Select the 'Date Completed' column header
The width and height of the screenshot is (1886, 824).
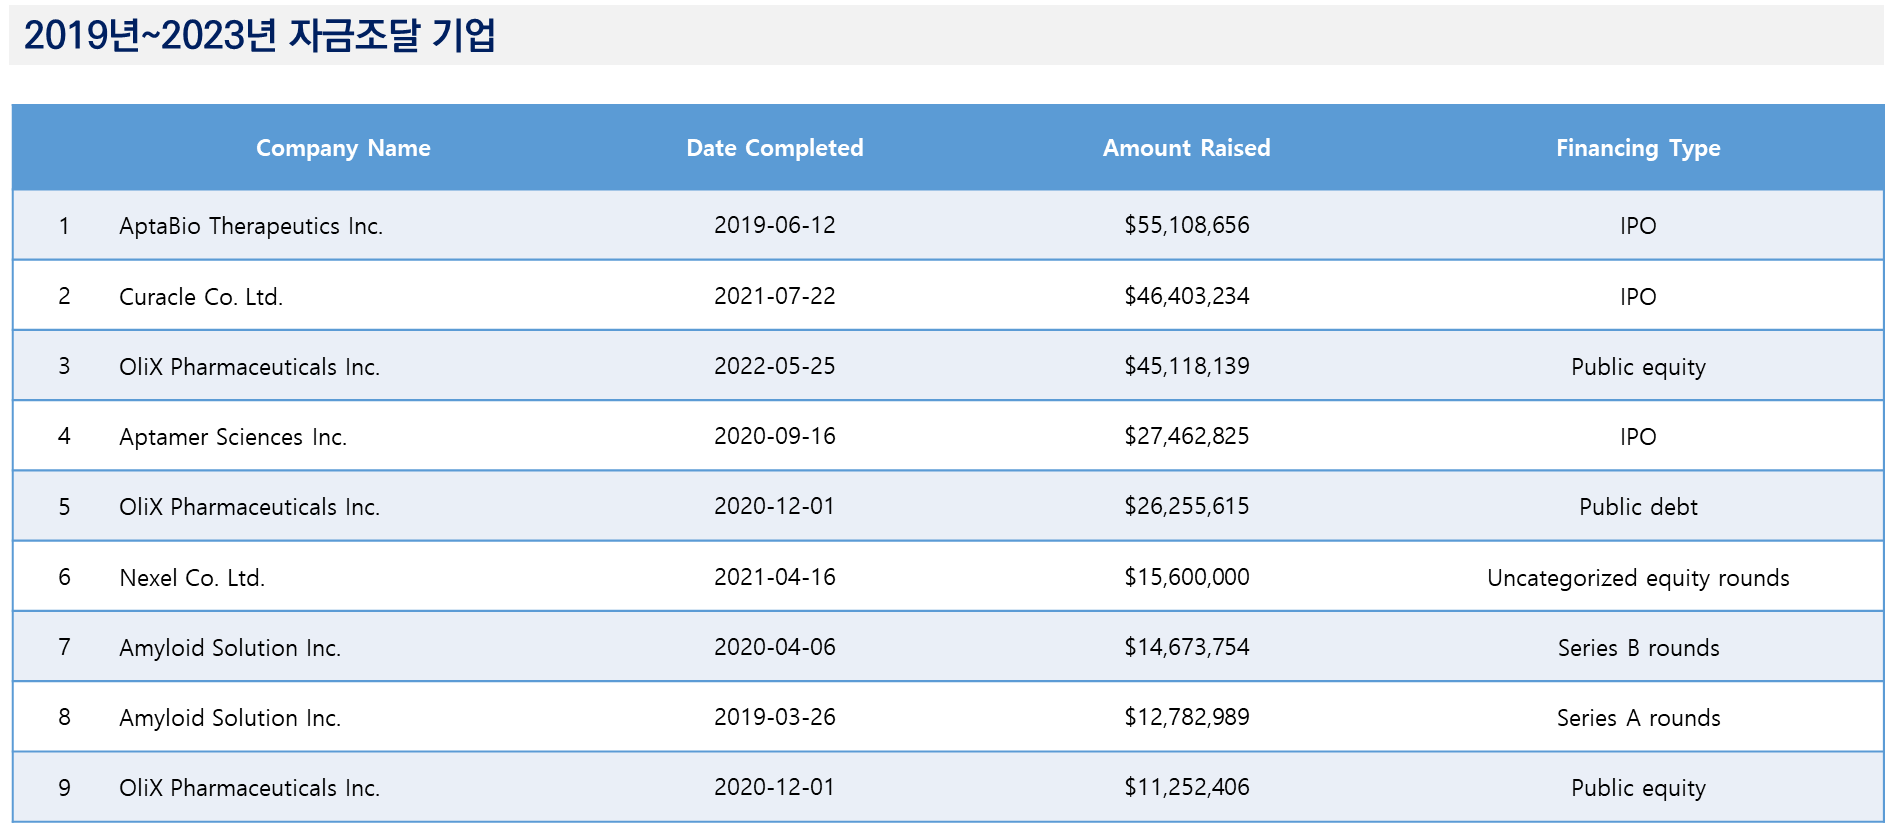click(775, 148)
